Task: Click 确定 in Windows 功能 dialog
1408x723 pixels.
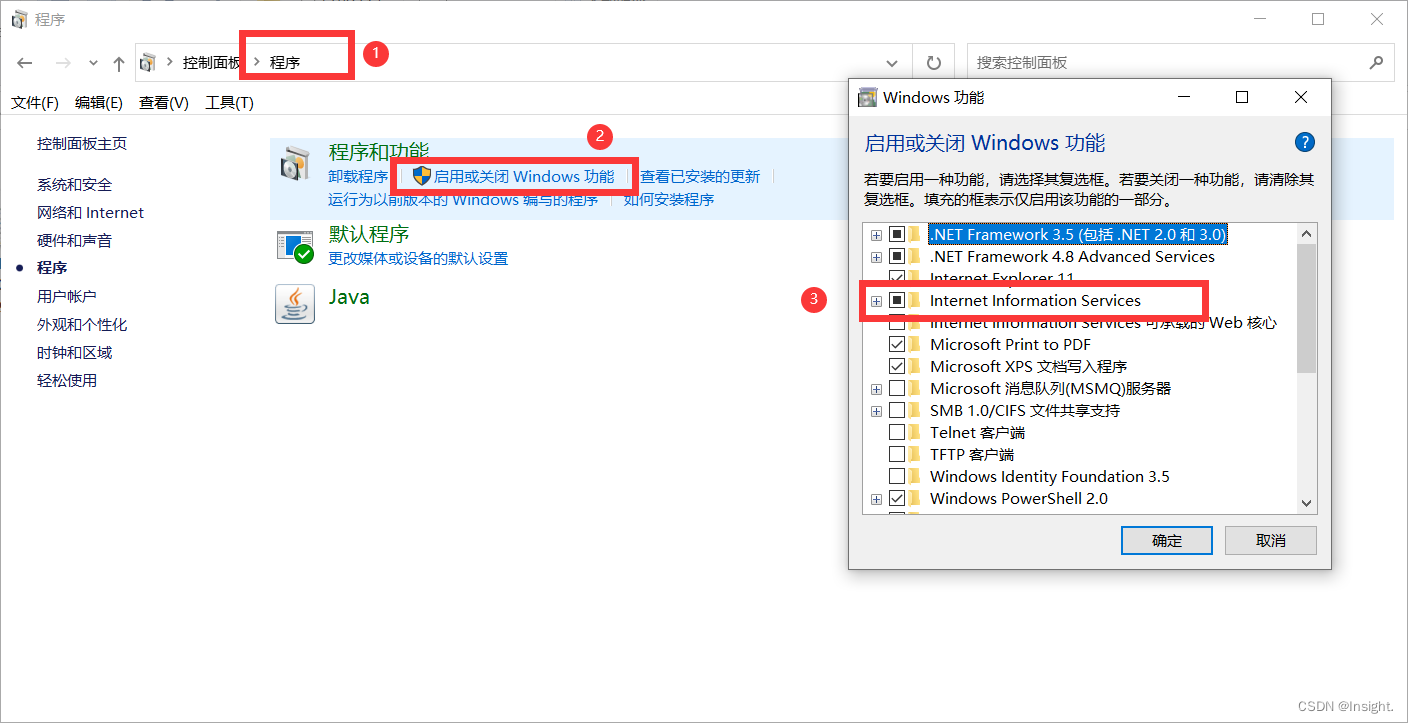Action: pyautogui.click(x=1167, y=540)
